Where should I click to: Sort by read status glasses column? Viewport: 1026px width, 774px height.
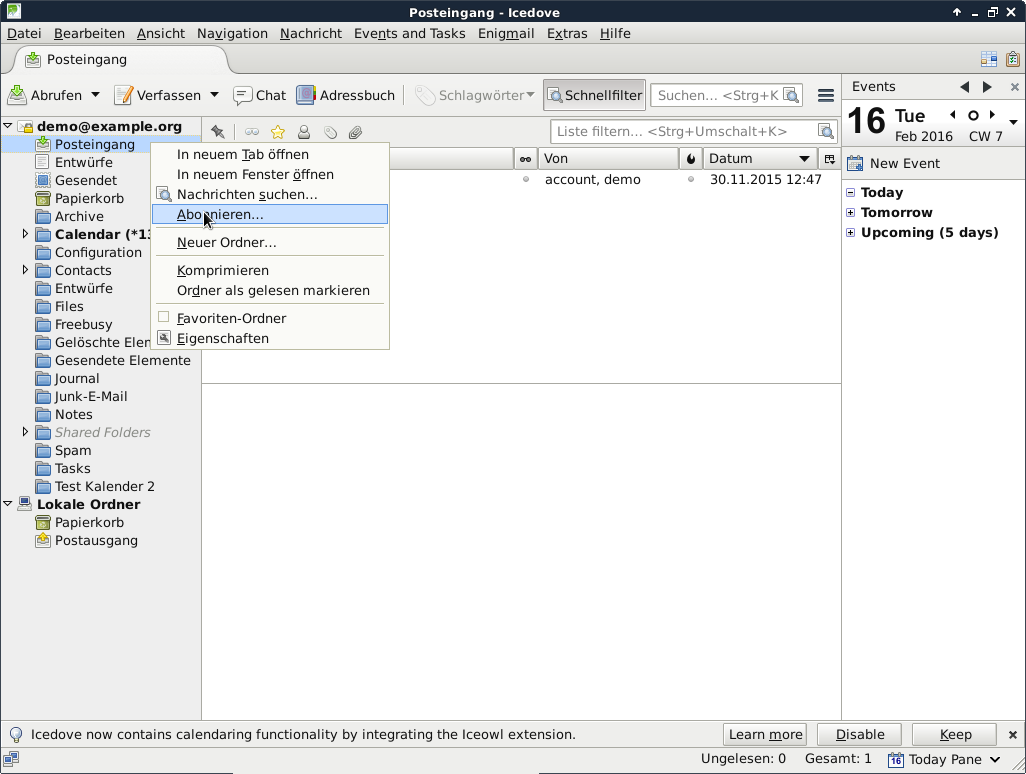[525, 159]
